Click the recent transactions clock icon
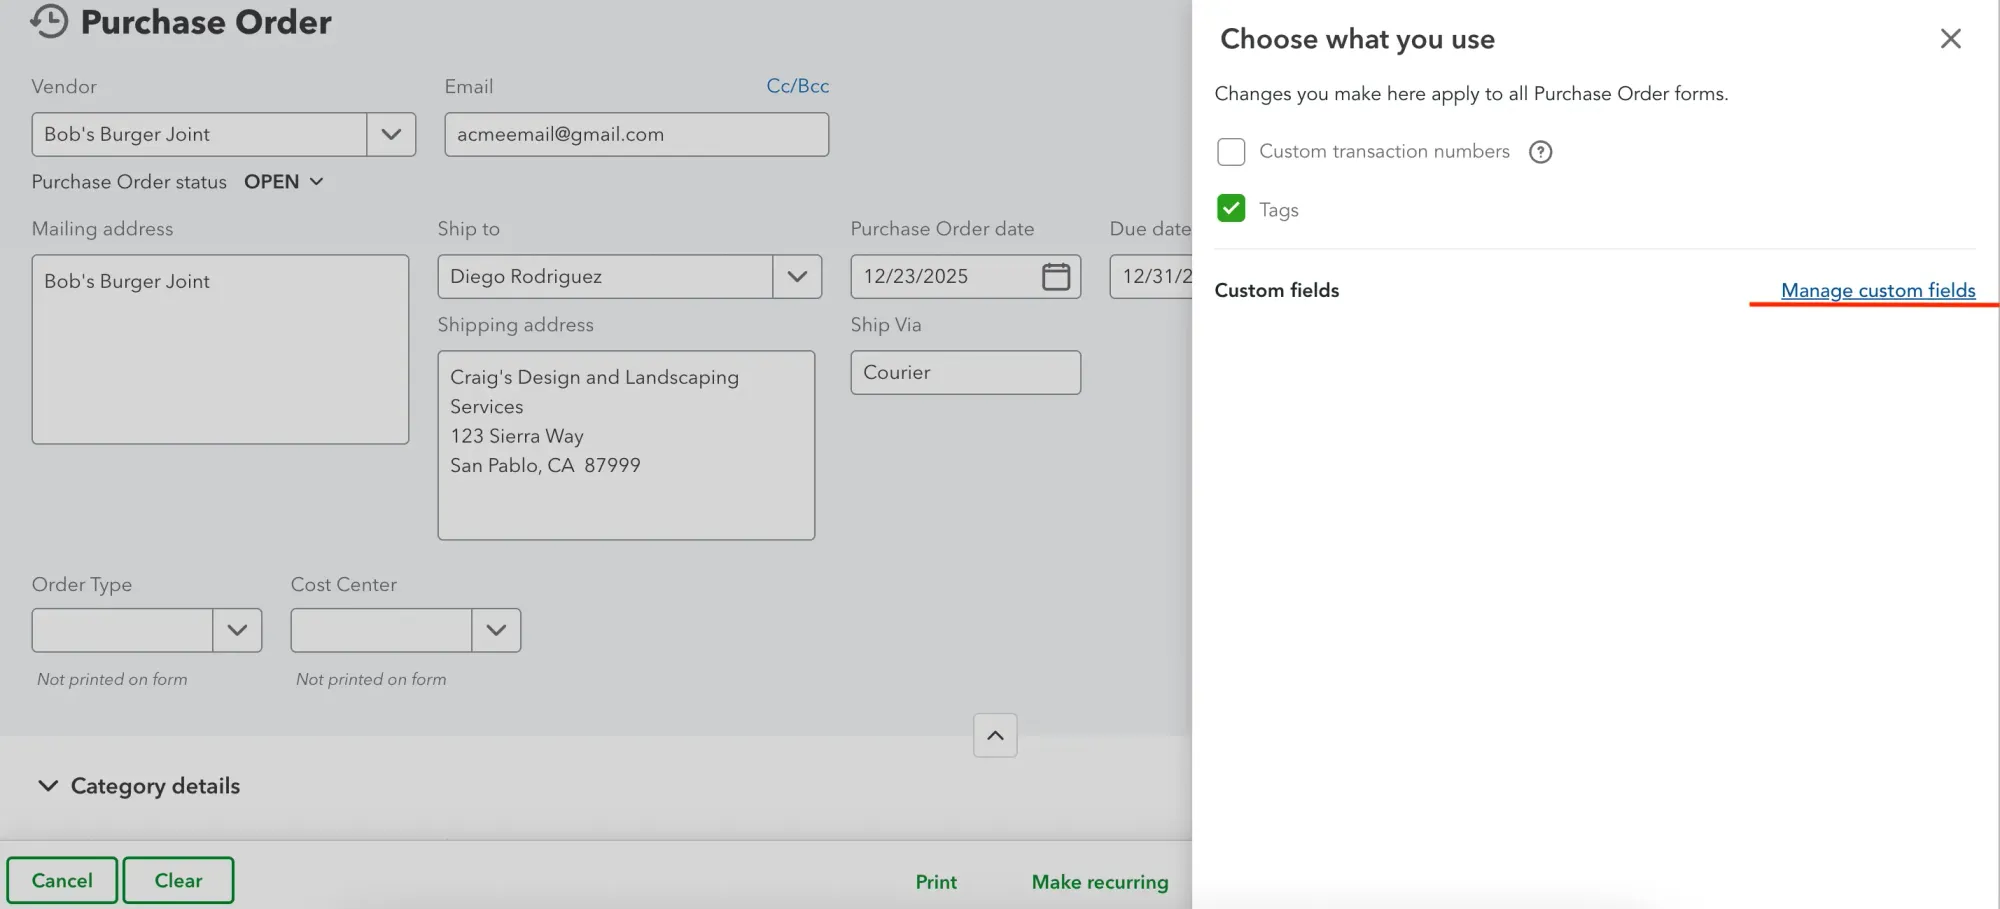The width and height of the screenshot is (2000, 909). 48,22
